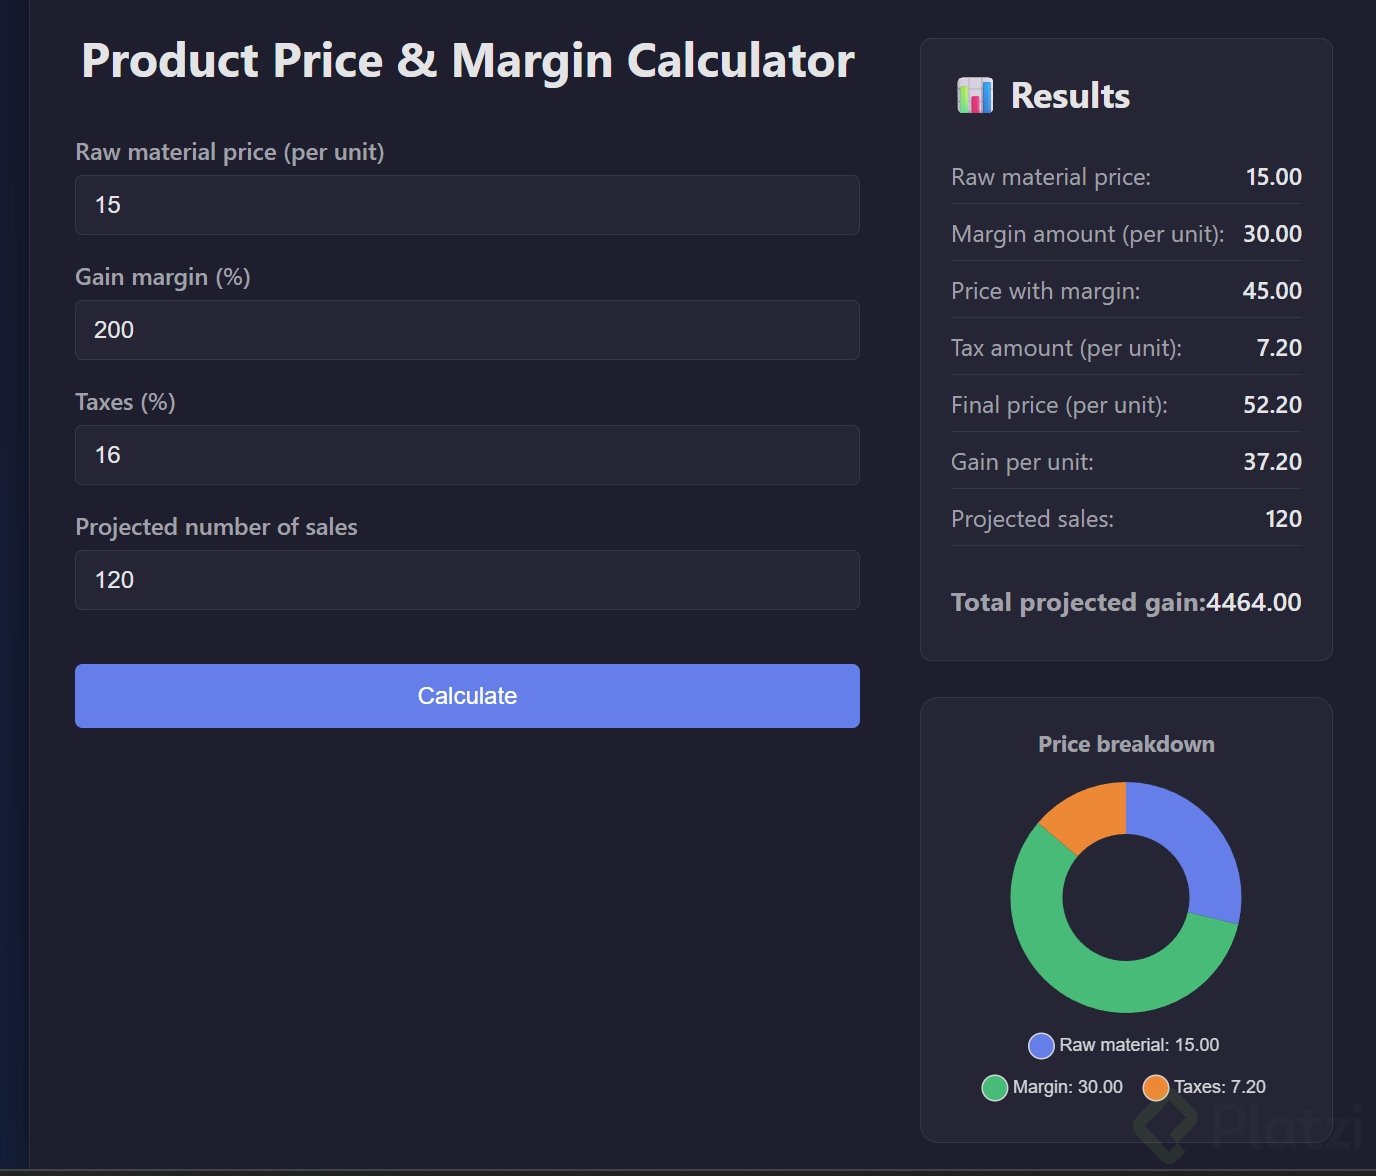Toggle the orange Taxes legend circle
The height and width of the screenshot is (1176, 1376).
coord(1156,1088)
